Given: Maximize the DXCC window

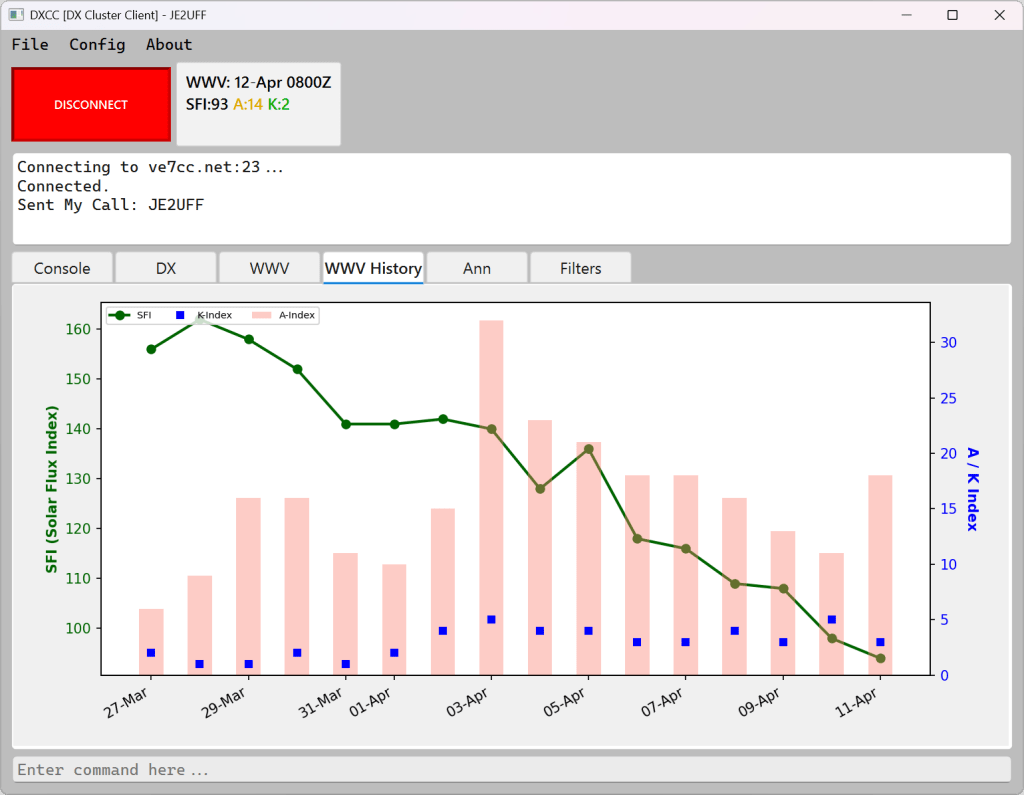Looking at the screenshot, I should 952,15.
